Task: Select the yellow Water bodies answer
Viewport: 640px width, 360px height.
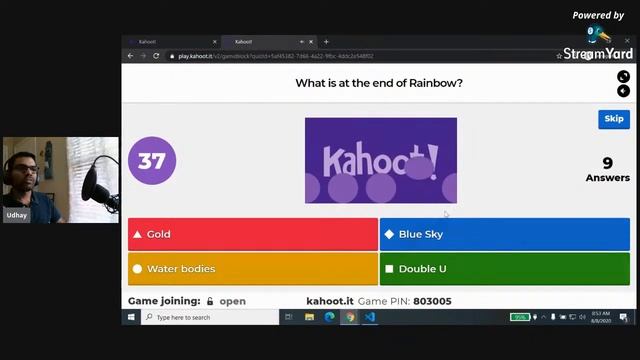Action: click(x=253, y=269)
